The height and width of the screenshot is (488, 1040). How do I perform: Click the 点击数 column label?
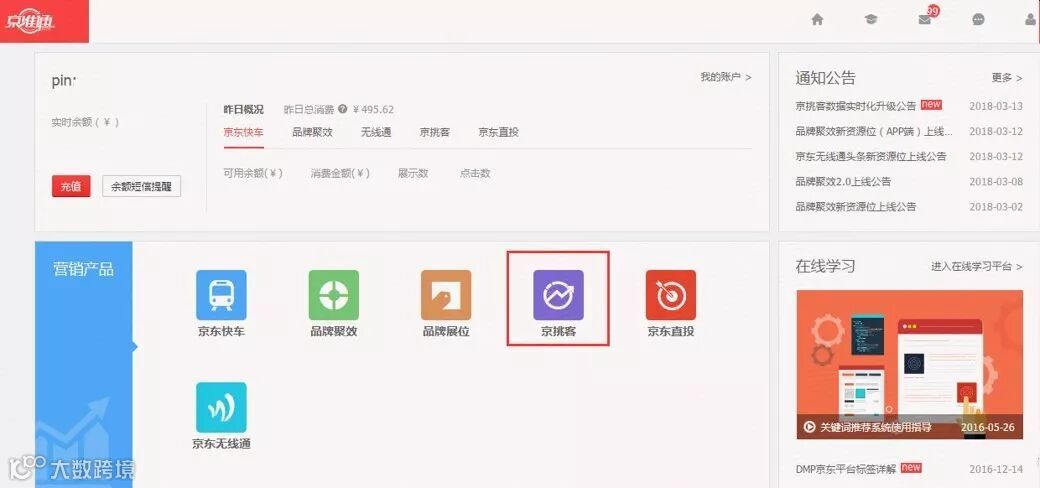pyautogui.click(x=475, y=173)
